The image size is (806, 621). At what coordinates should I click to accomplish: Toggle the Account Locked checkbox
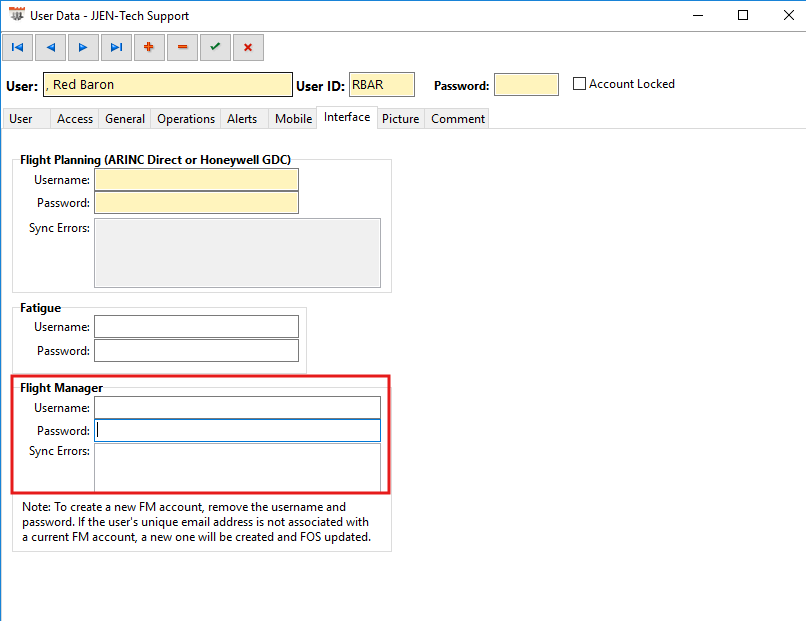click(579, 84)
